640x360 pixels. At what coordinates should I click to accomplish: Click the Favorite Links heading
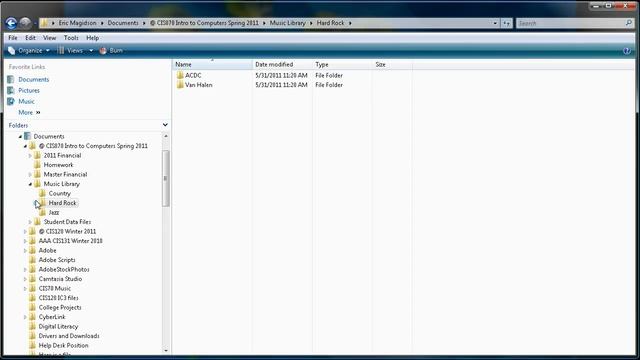click(27, 67)
